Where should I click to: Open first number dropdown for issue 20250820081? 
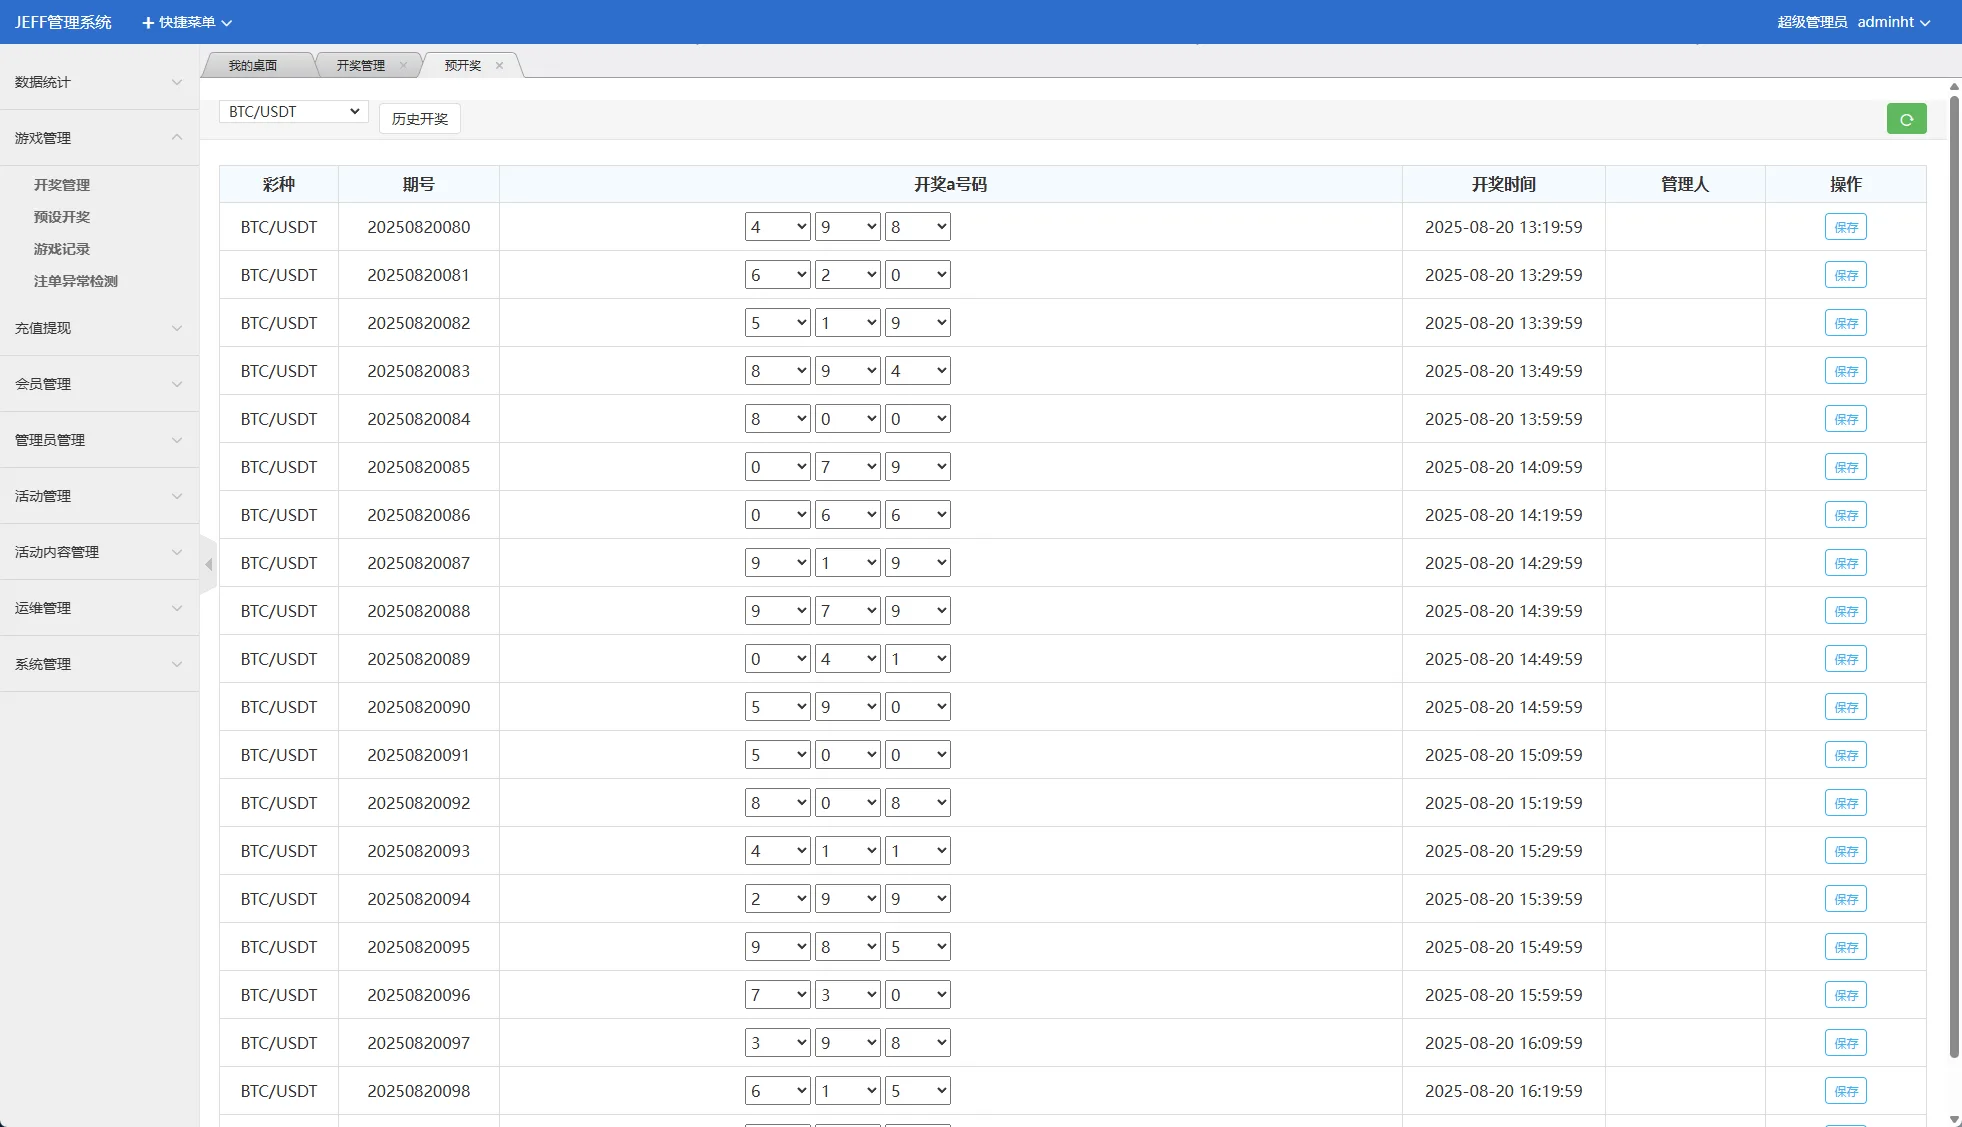tap(777, 275)
